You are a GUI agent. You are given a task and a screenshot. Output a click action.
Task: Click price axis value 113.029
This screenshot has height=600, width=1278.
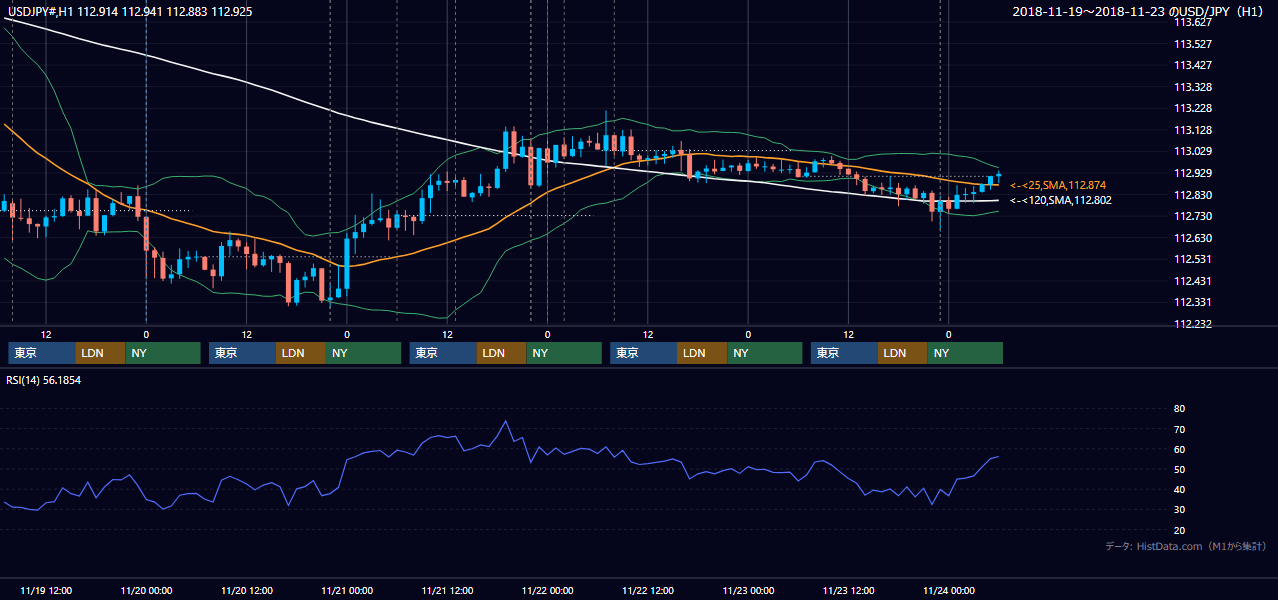point(1192,151)
